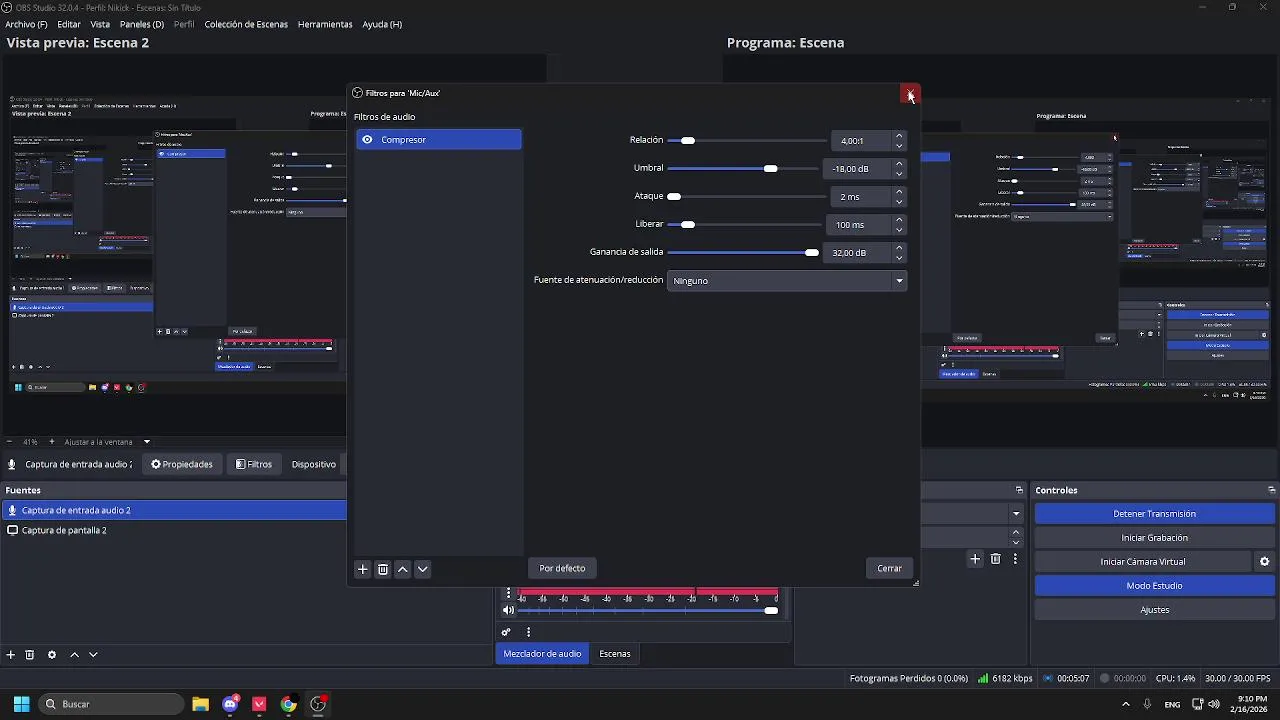This screenshot has width=1280, height=720.
Task: Remove the selected source in Fuentes panel
Action: pos(30,655)
